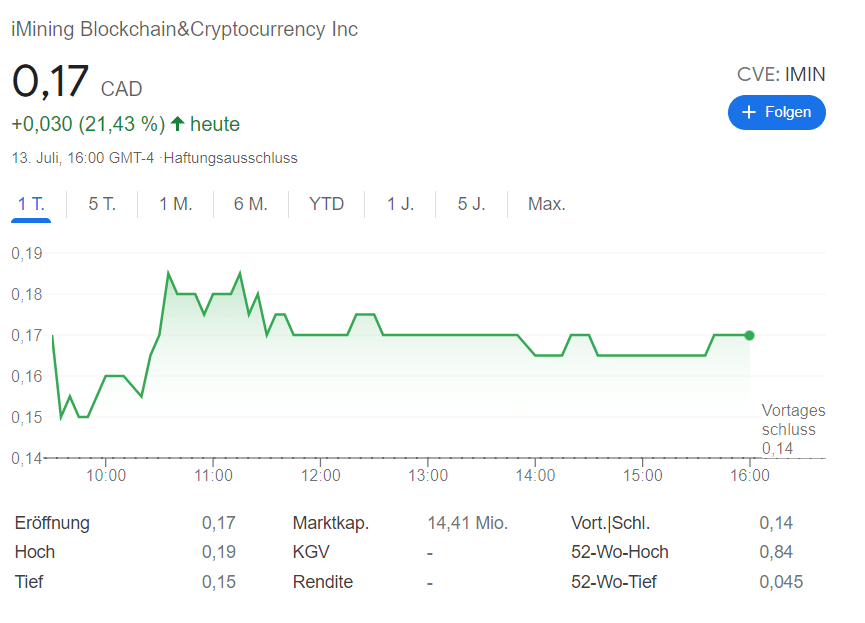The image size is (865, 623).
Task: Click the word heute in the change line
Action: coord(215,124)
